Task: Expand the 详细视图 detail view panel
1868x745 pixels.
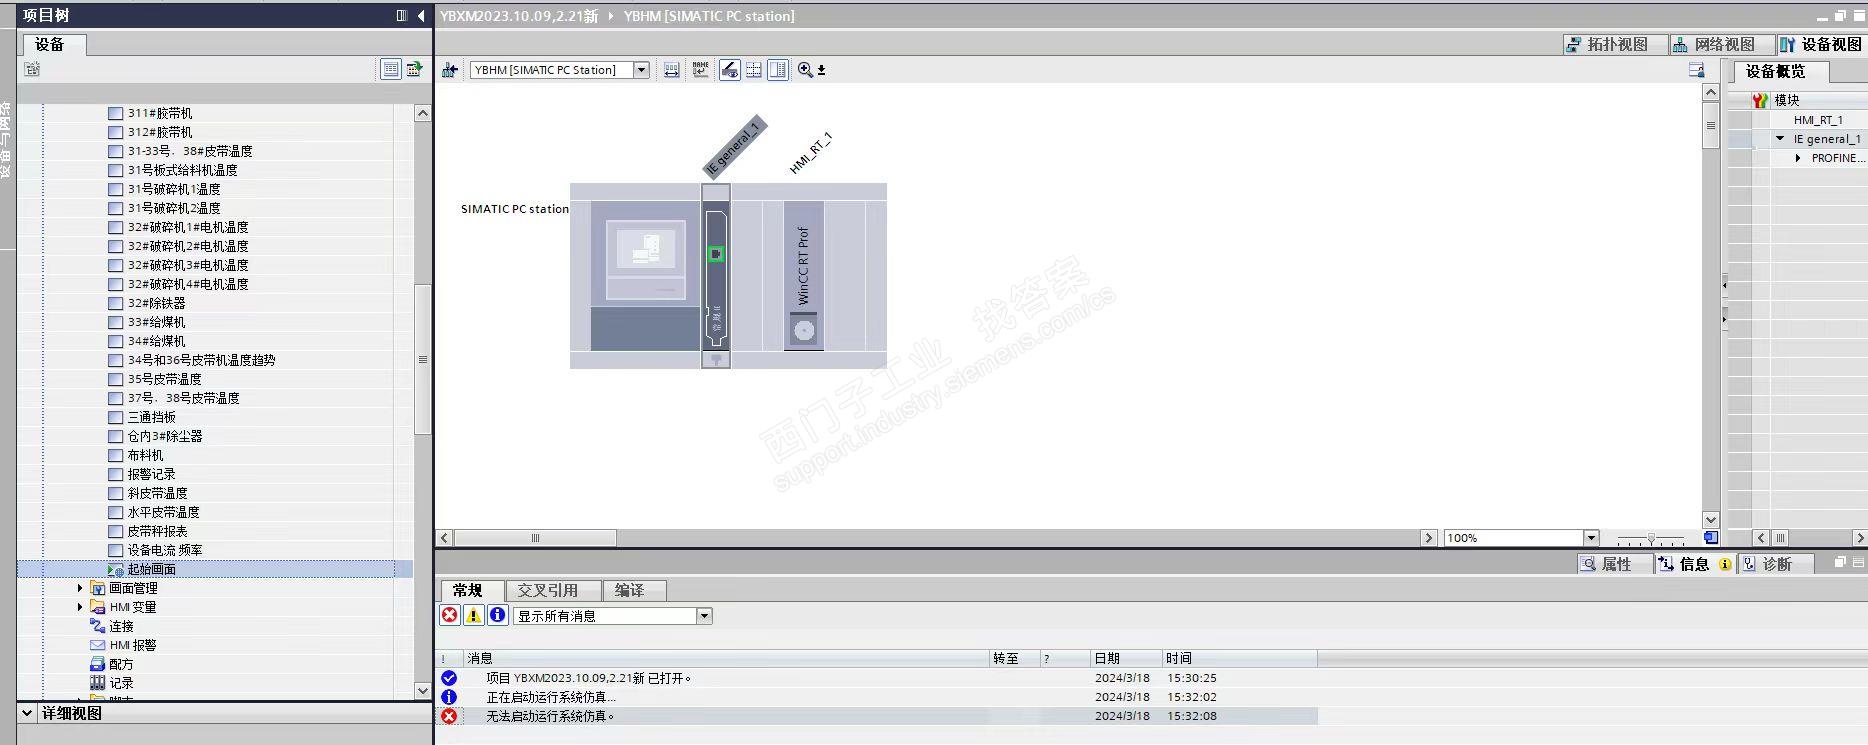Action: coord(27,713)
